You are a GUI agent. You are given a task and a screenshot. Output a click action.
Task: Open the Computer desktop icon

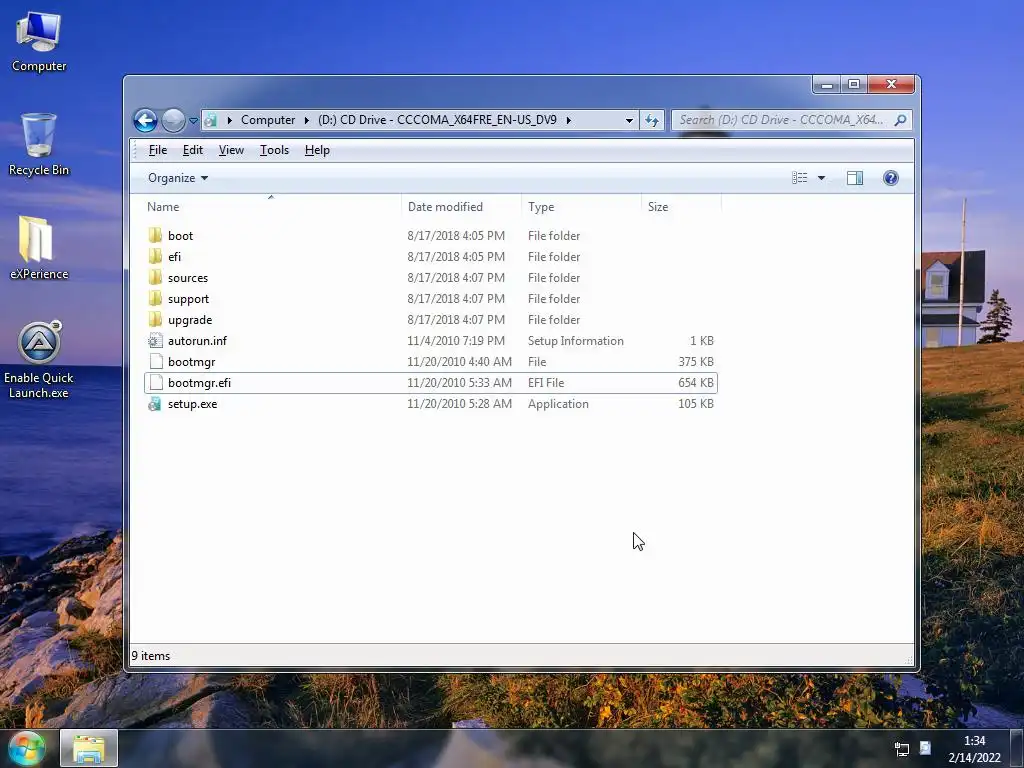coord(39,40)
